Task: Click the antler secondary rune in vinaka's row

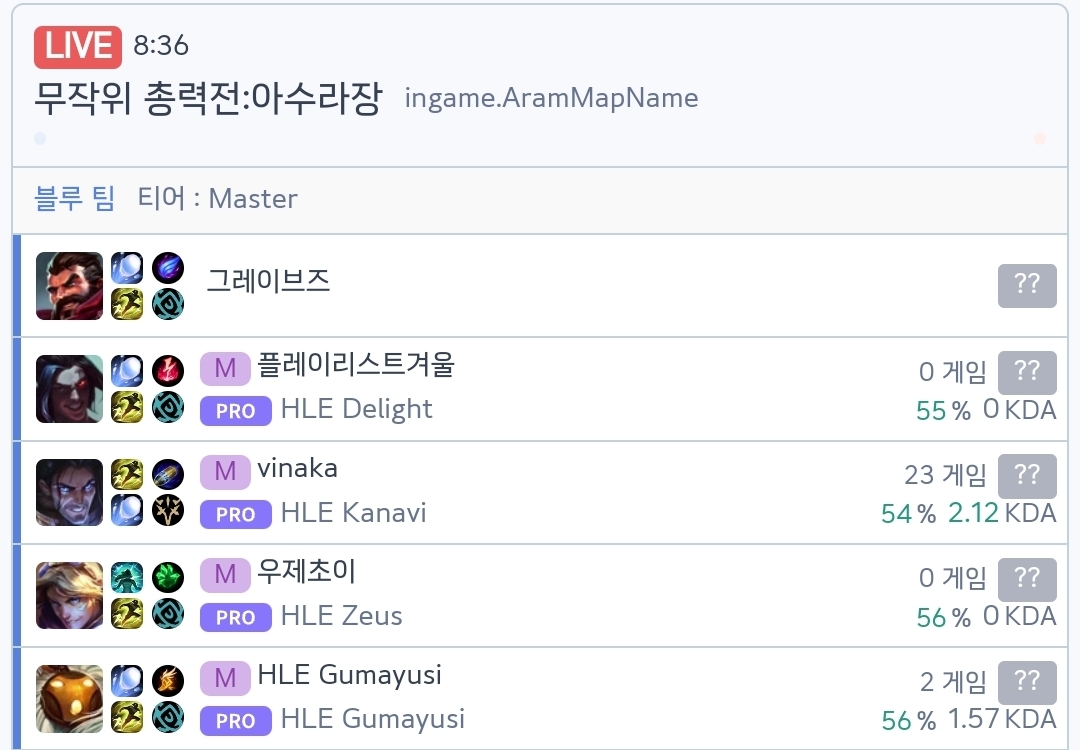Action: [x=168, y=510]
